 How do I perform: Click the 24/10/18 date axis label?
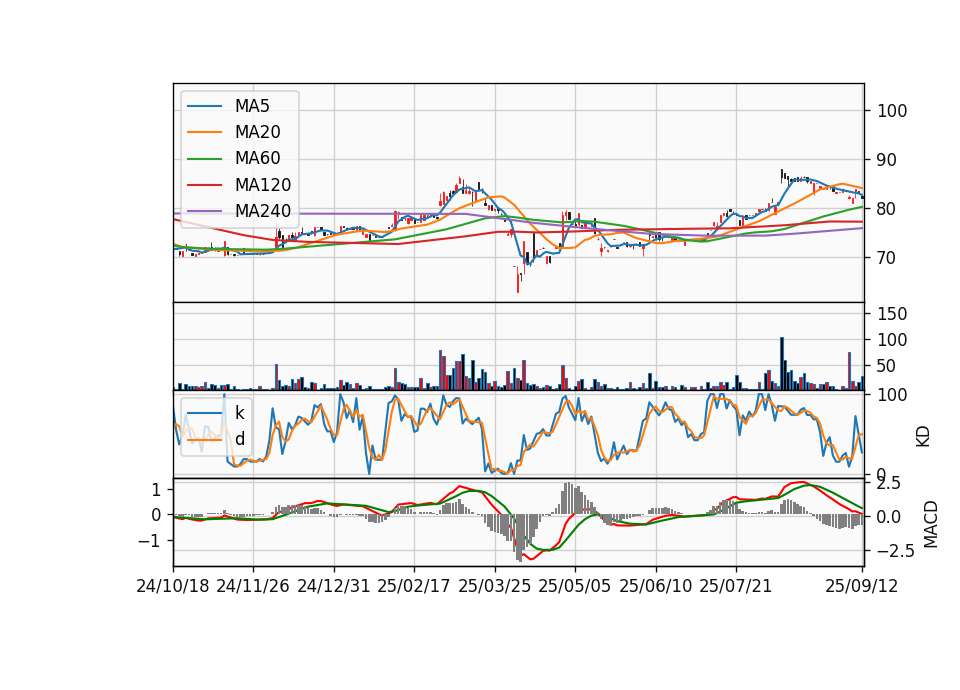point(173,586)
